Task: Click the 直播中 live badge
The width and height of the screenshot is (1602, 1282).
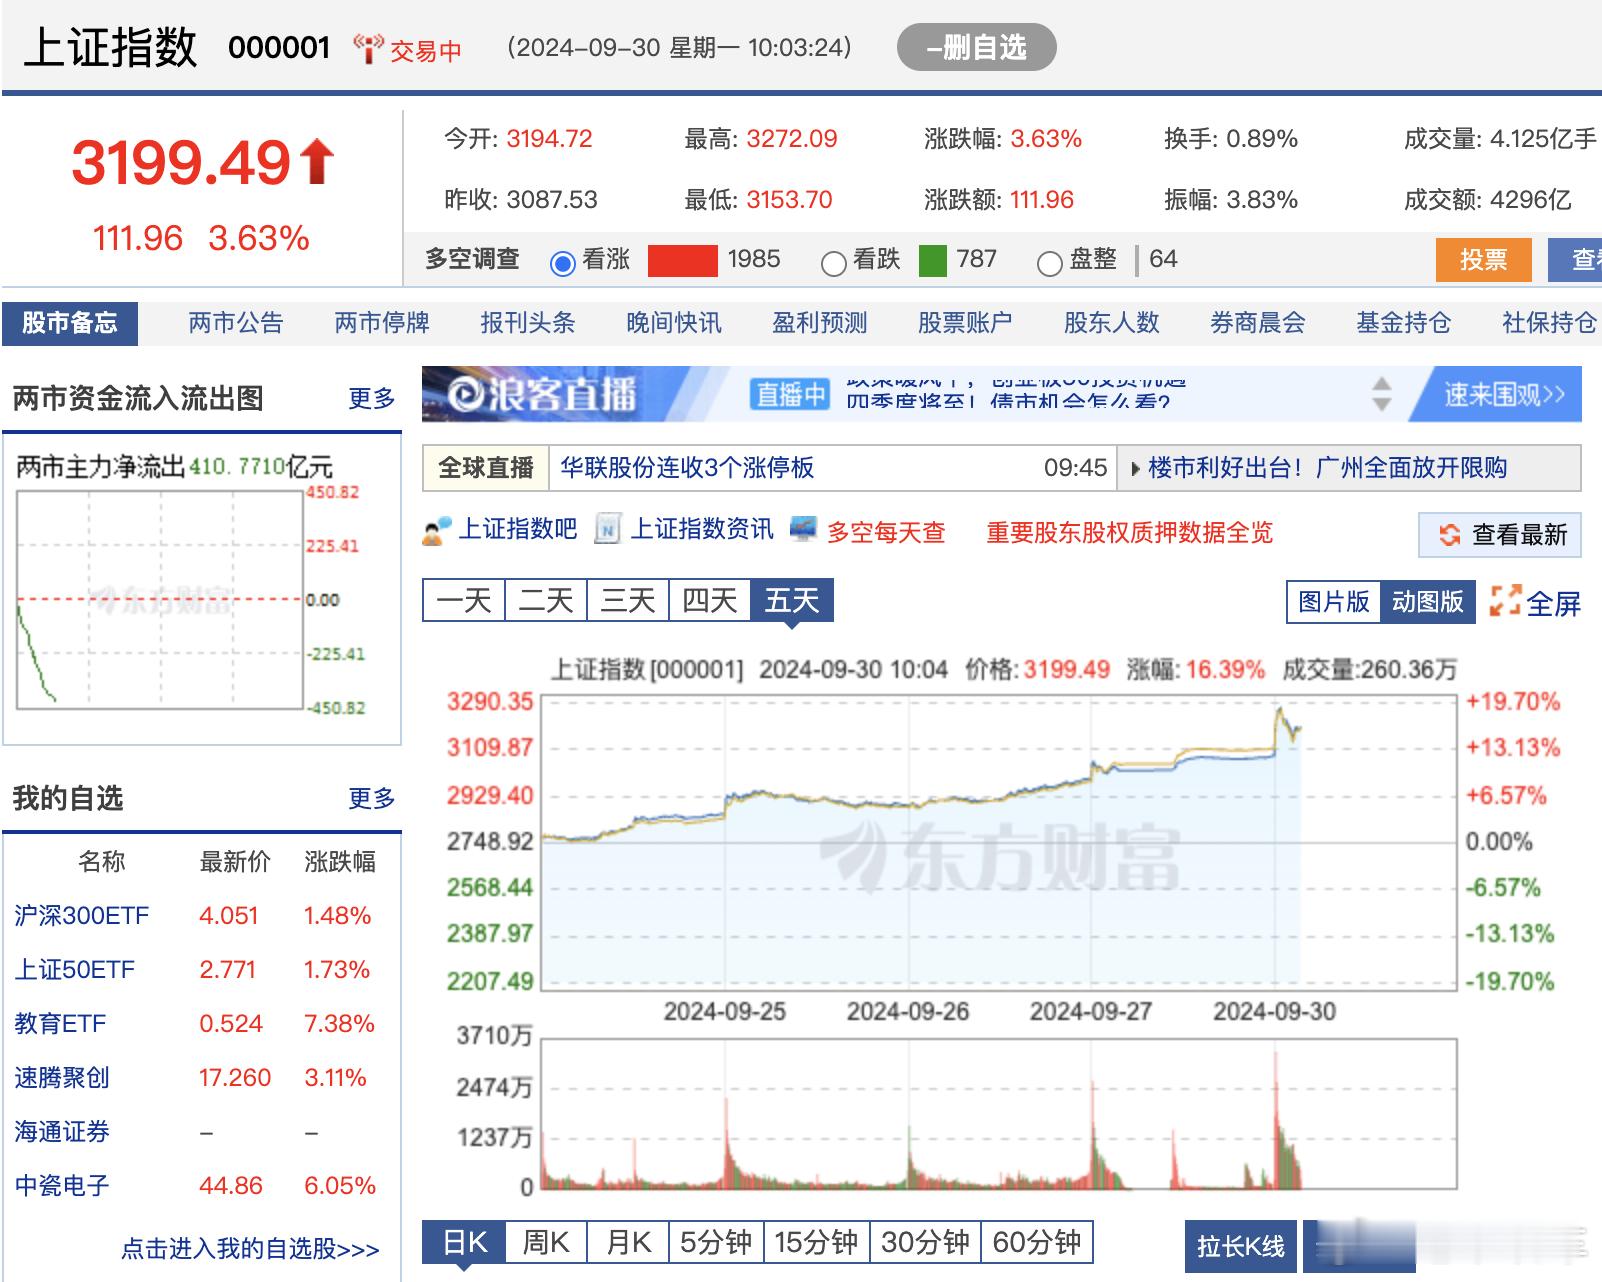Action: click(790, 395)
